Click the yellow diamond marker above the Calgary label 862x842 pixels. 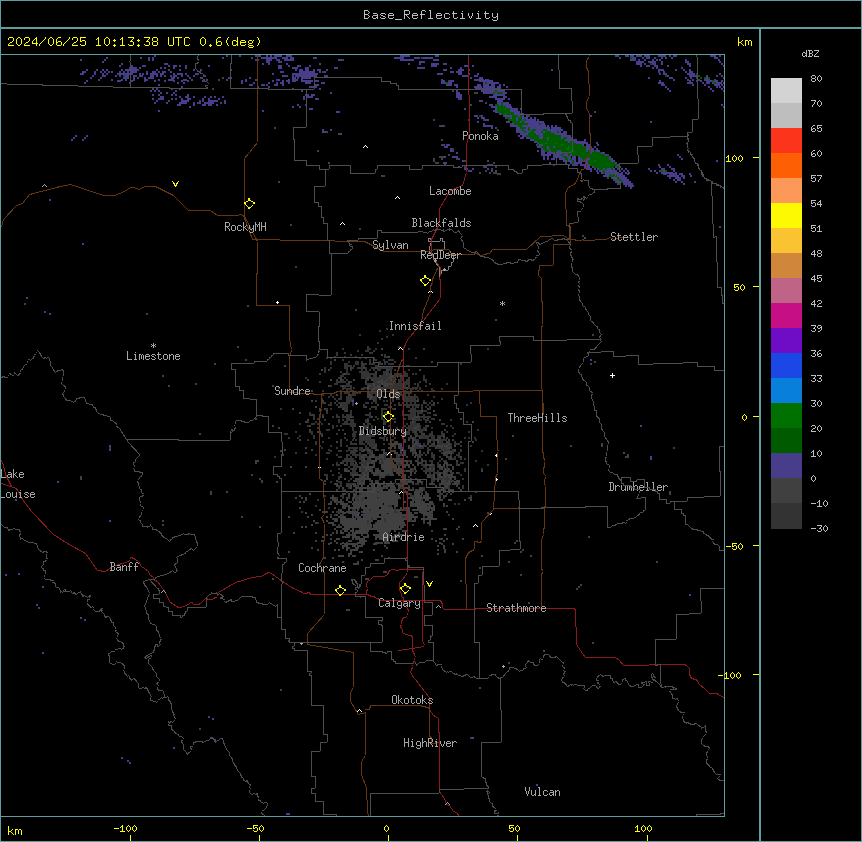pos(405,589)
